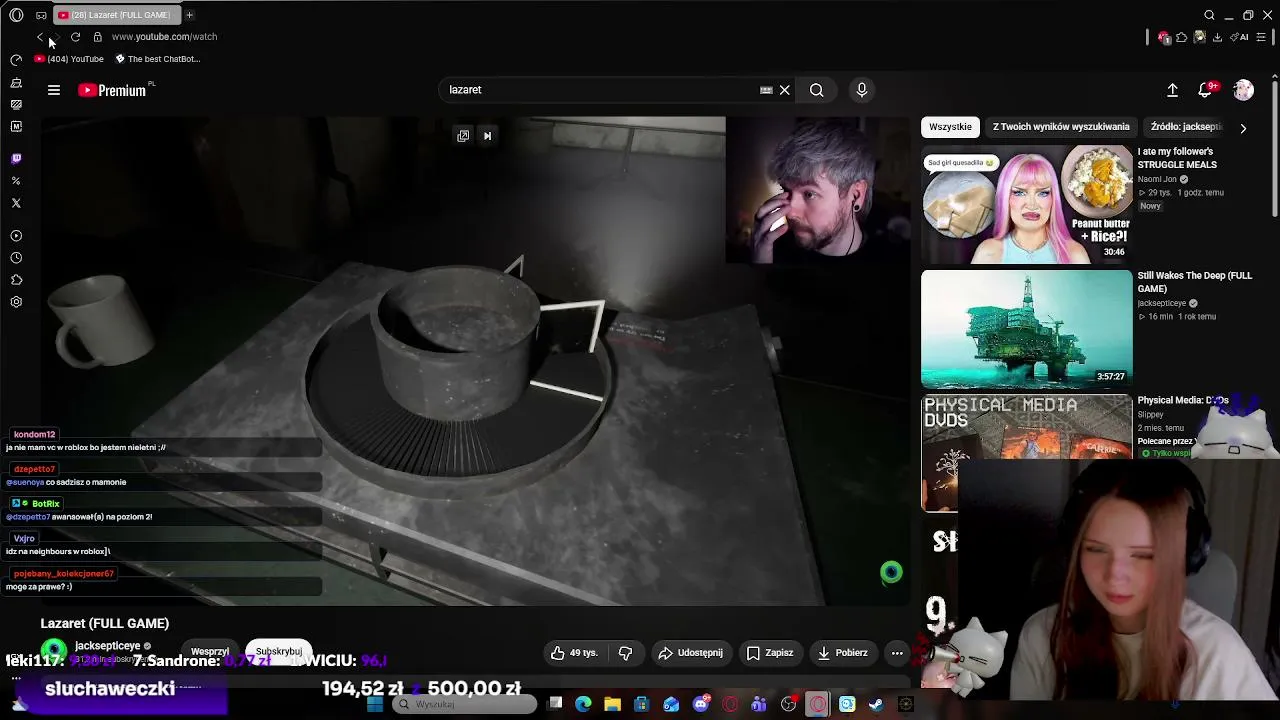Image resolution: width=1280 pixels, height=720 pixels.
Task: Open the GX Control speedometer icon
Action: click(x=16, y=60)
